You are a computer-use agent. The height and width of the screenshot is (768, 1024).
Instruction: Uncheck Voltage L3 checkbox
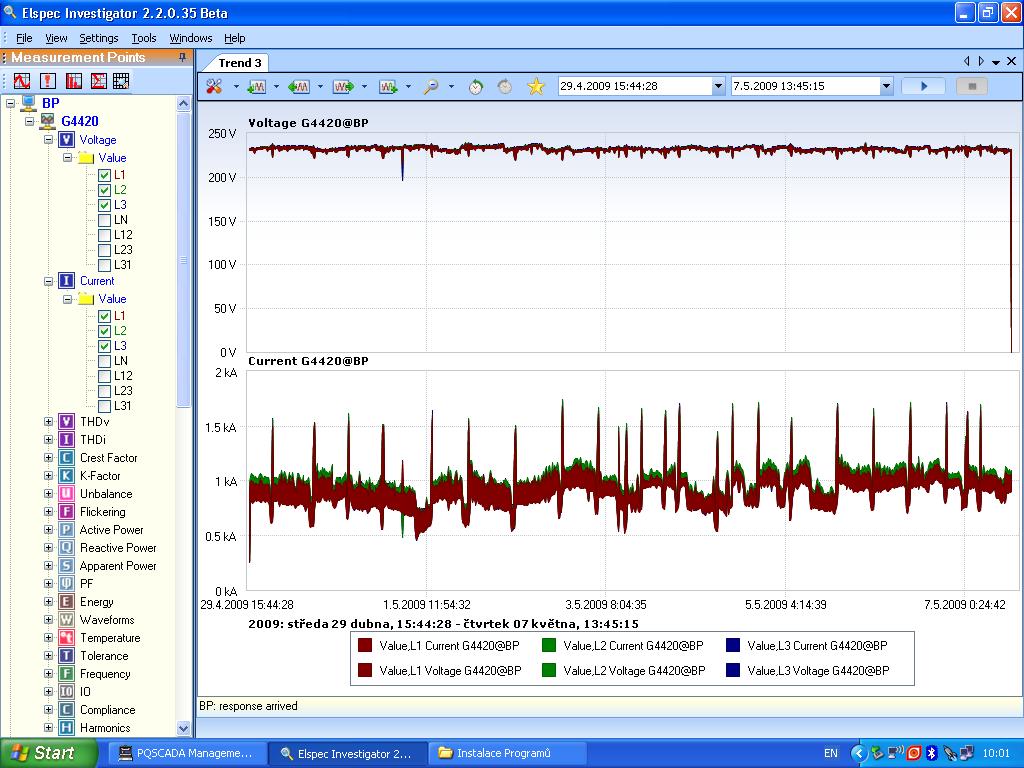point(104,205)
